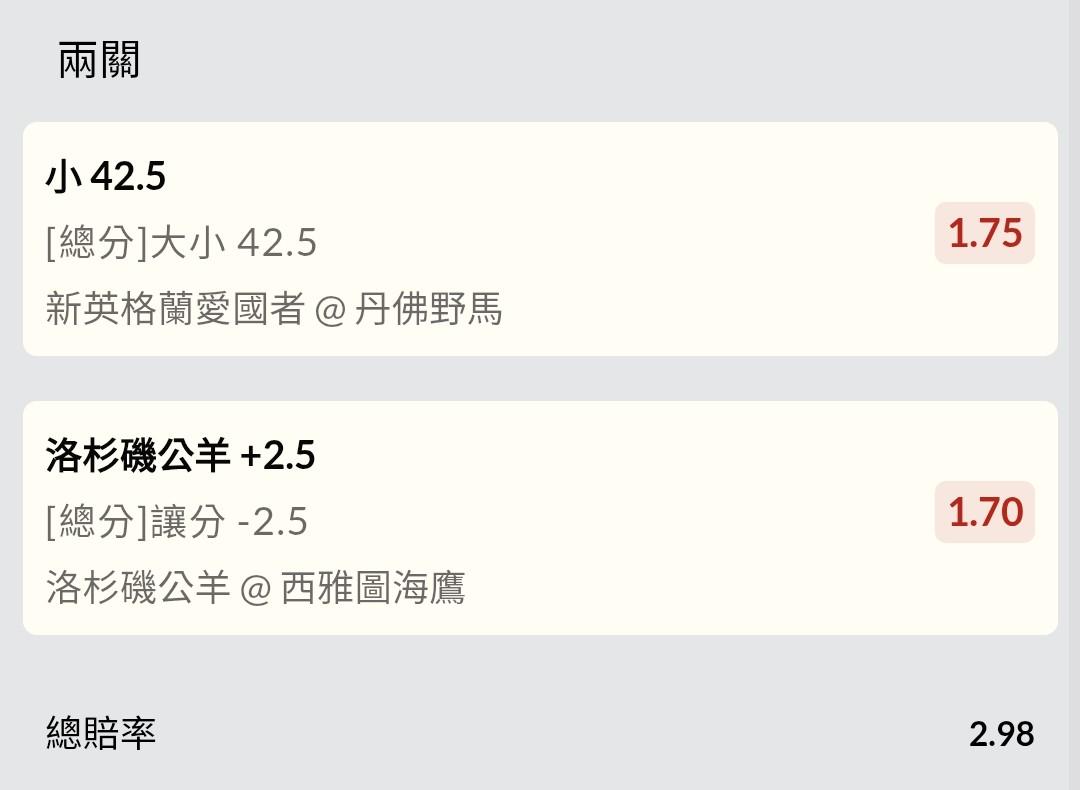
Task: Select the 洛杉磯公羊 +2.5 bet title
Action: pyautogui.click(x=180, y=456)
